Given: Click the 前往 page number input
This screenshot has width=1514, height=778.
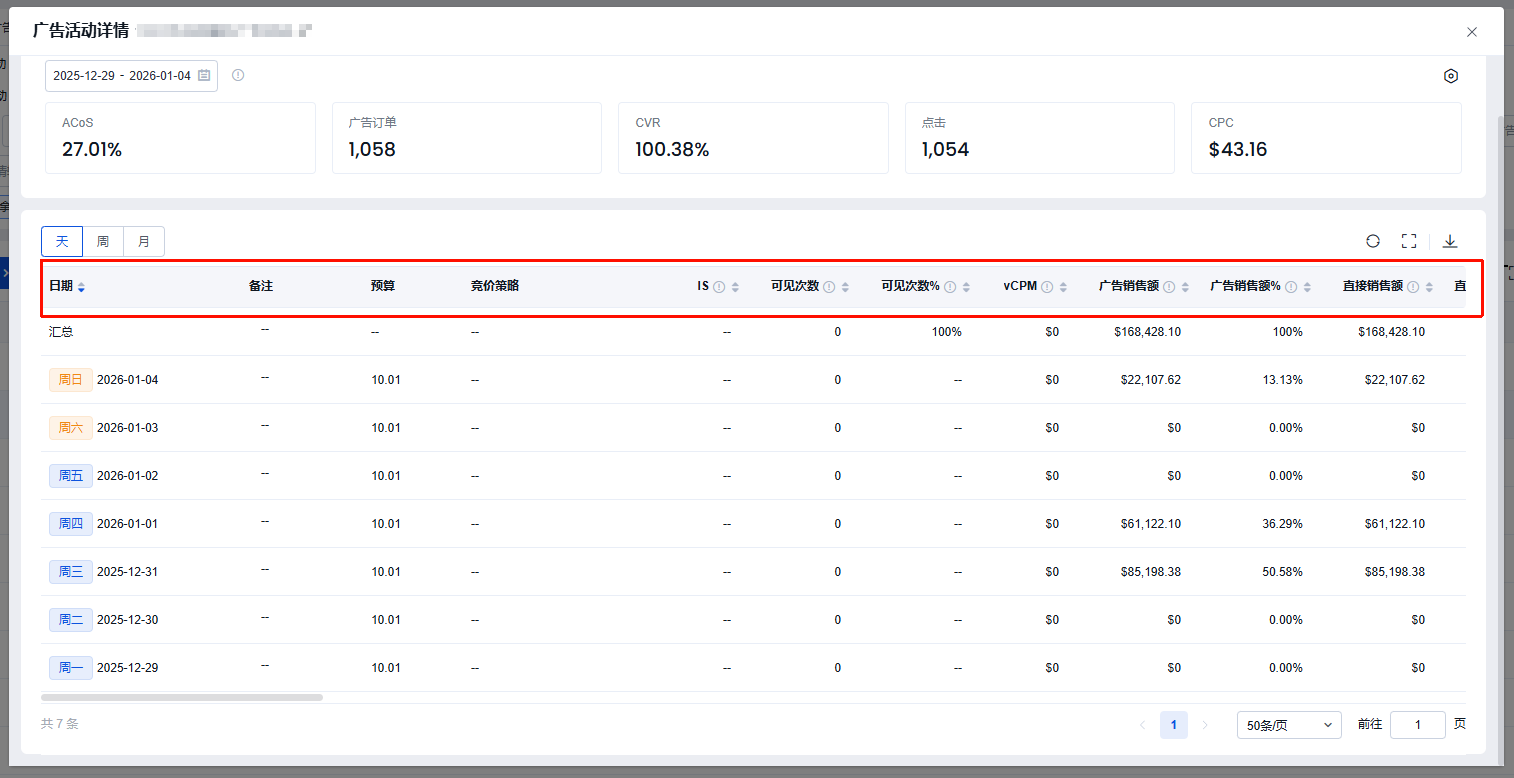Looking at the screenshot, I should click(x=1417, y=725).
